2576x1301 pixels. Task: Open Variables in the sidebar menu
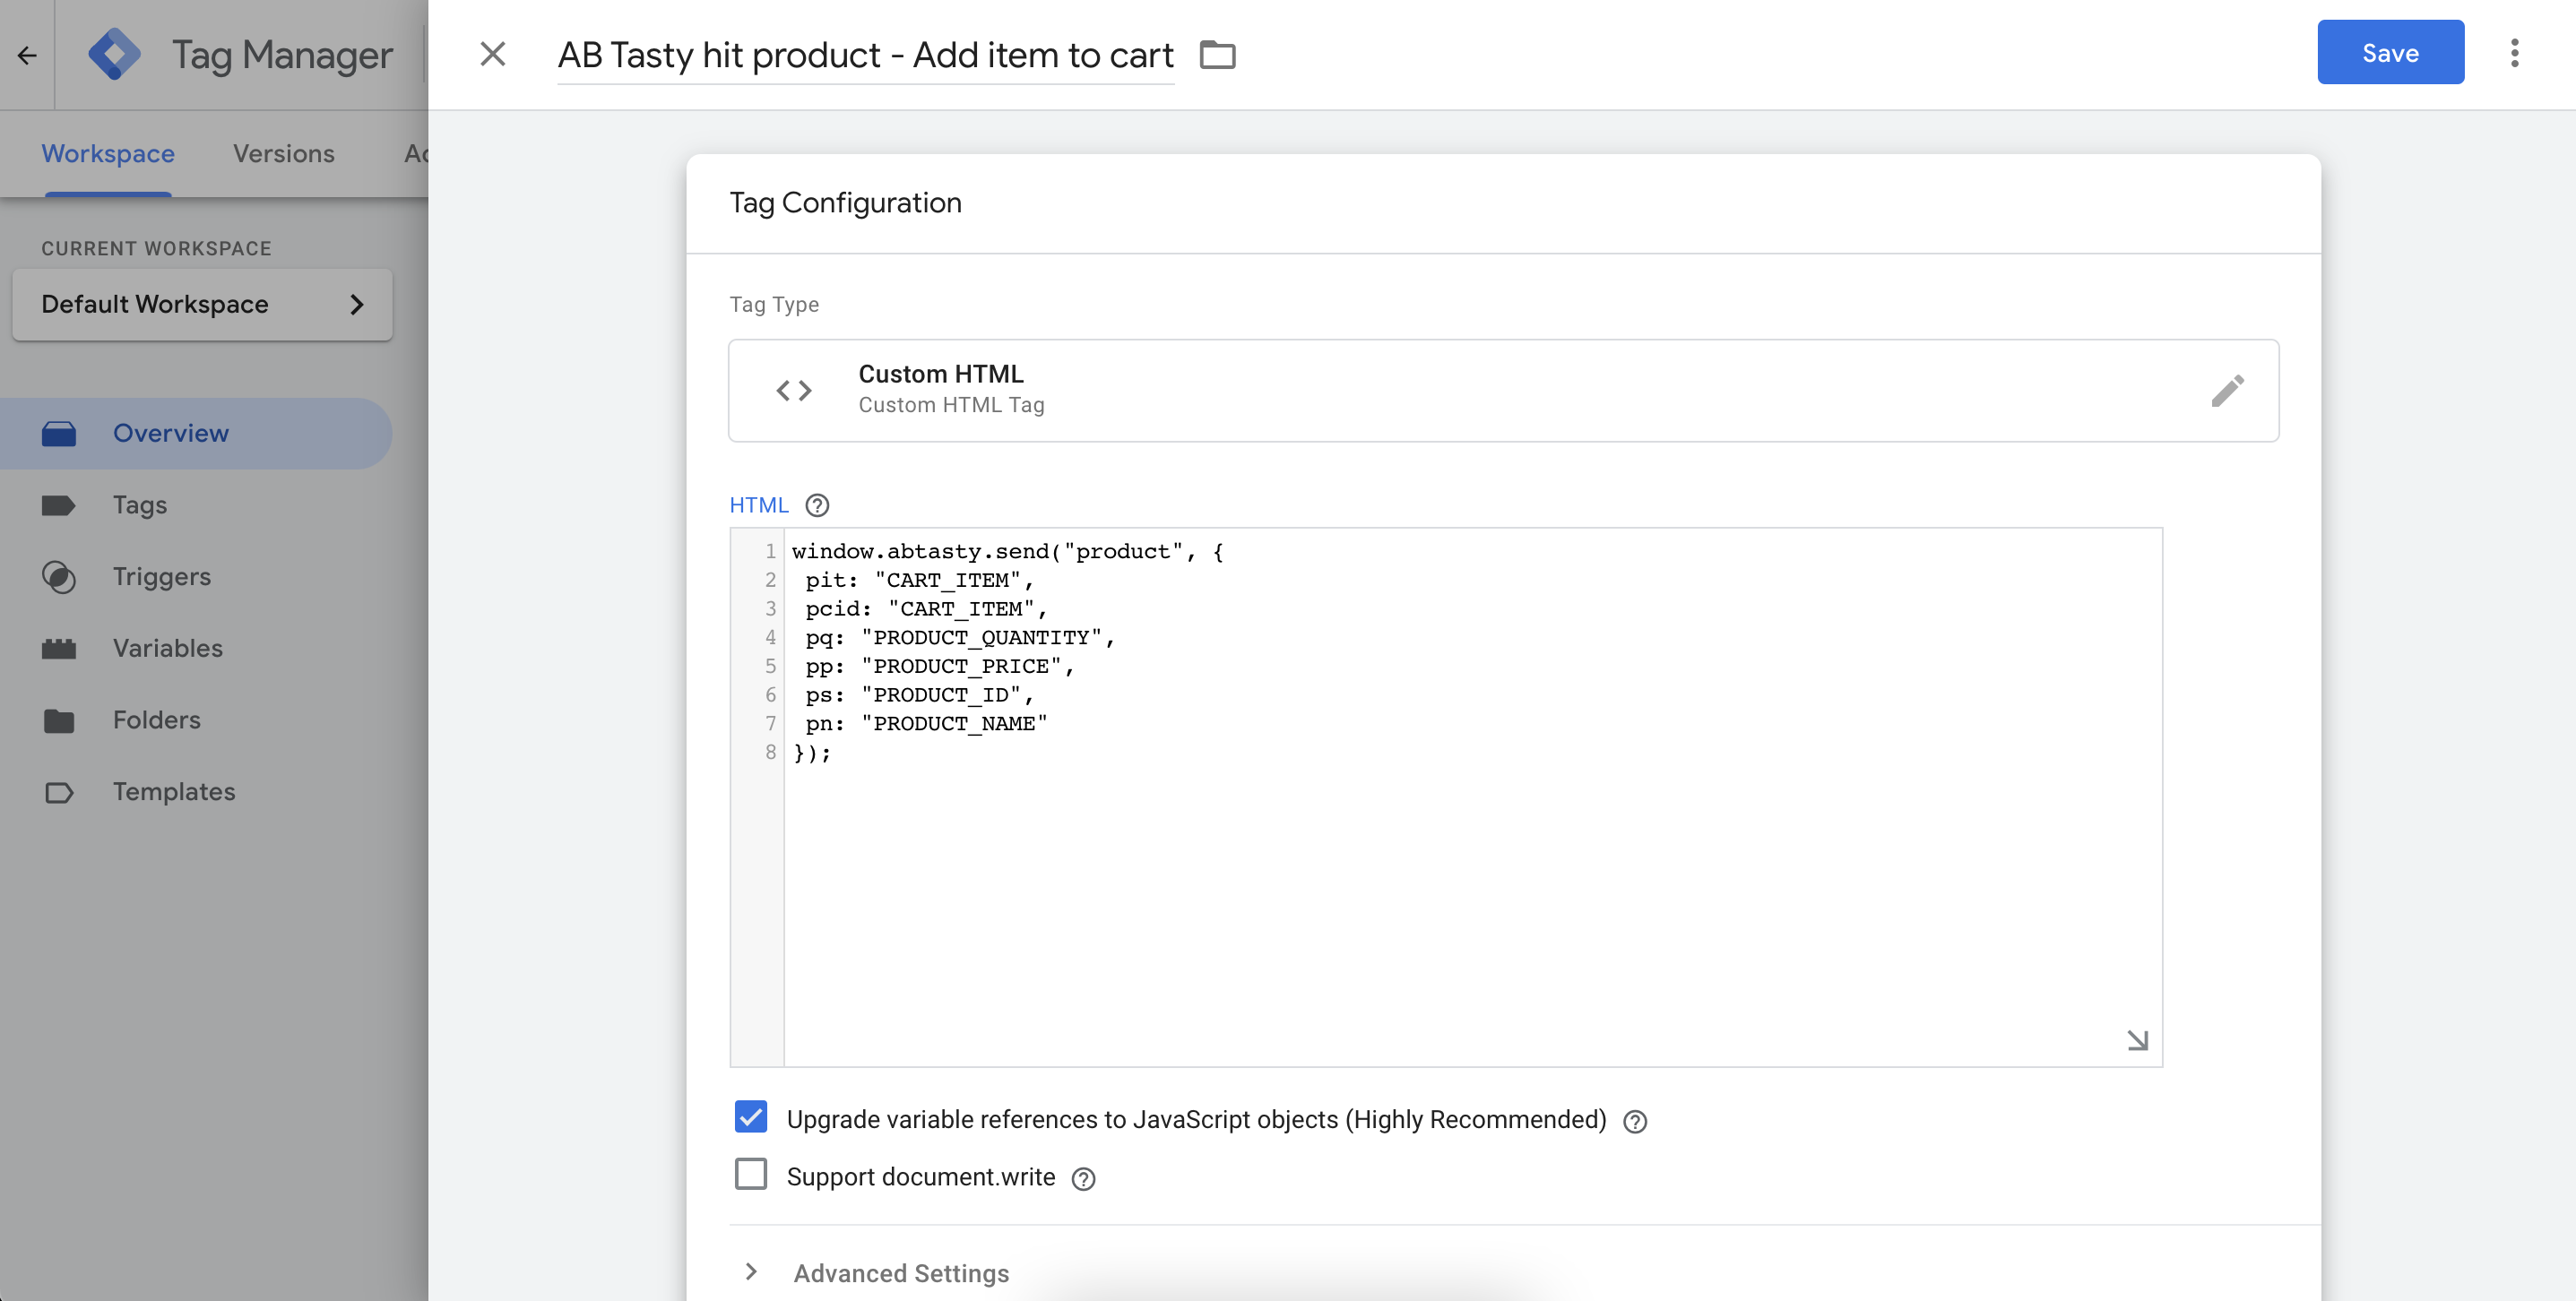click(168, 649)
